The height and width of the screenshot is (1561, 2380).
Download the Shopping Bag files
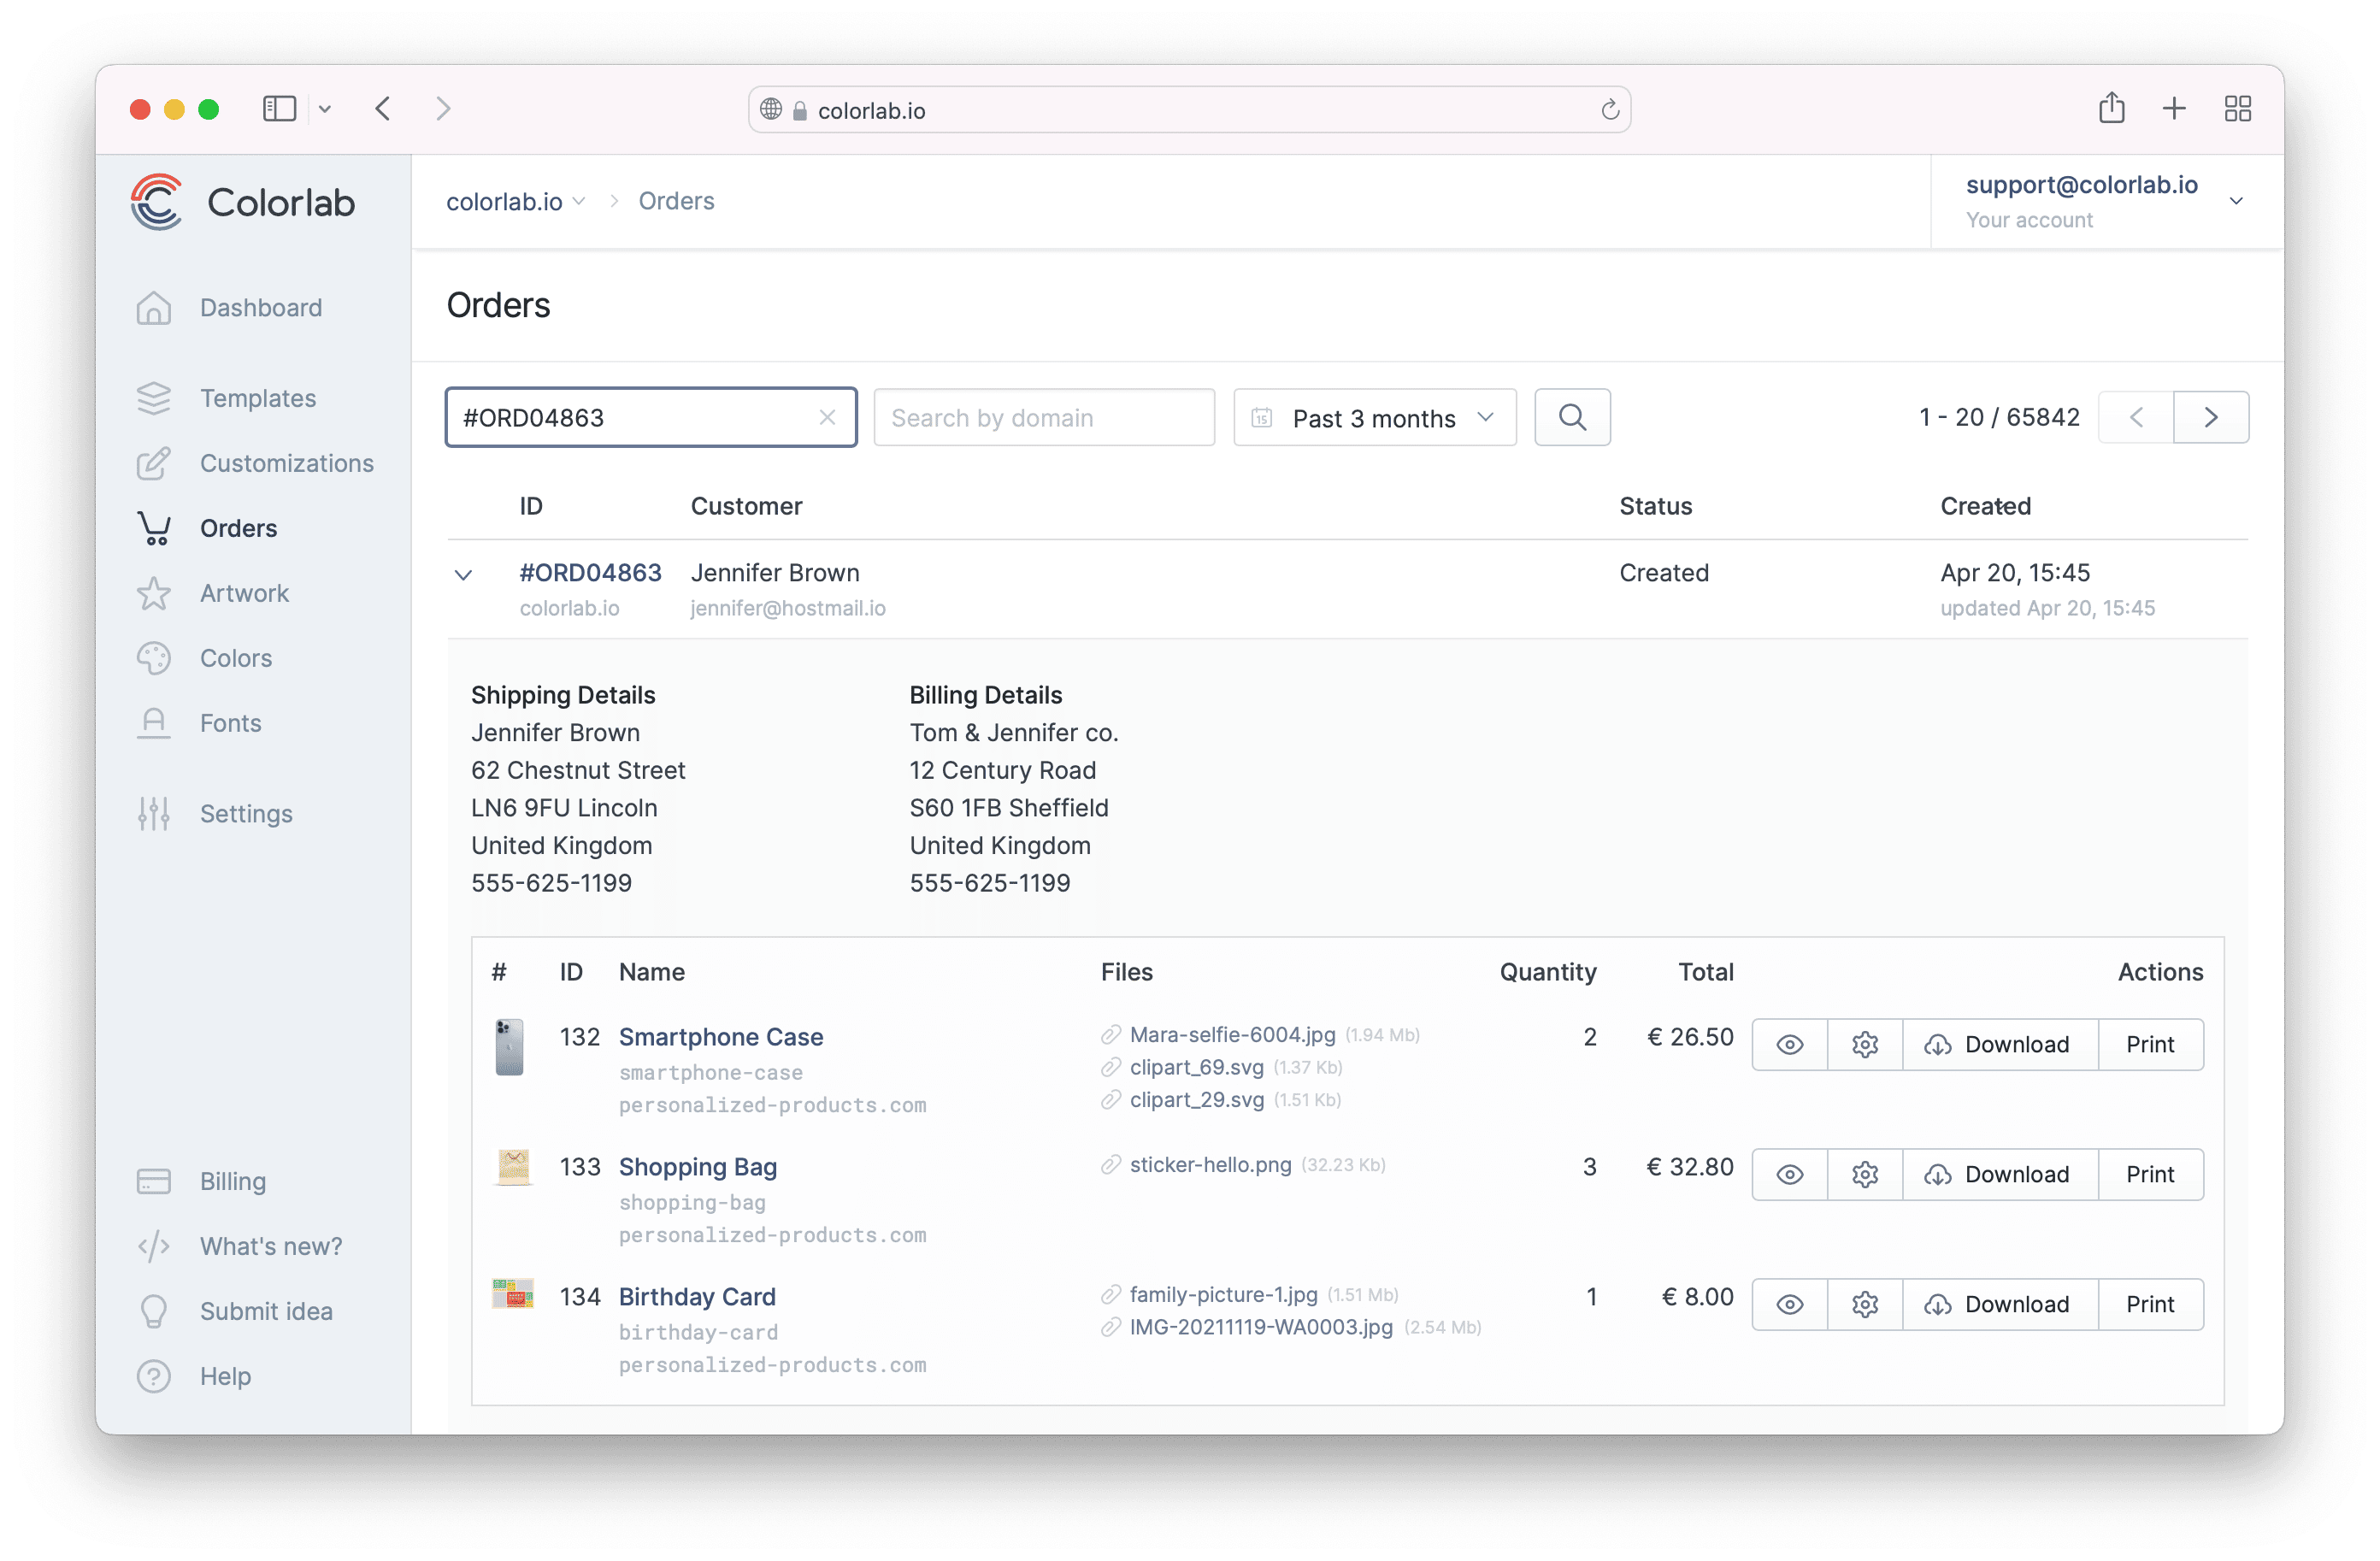click(x=1998, y=1174)
